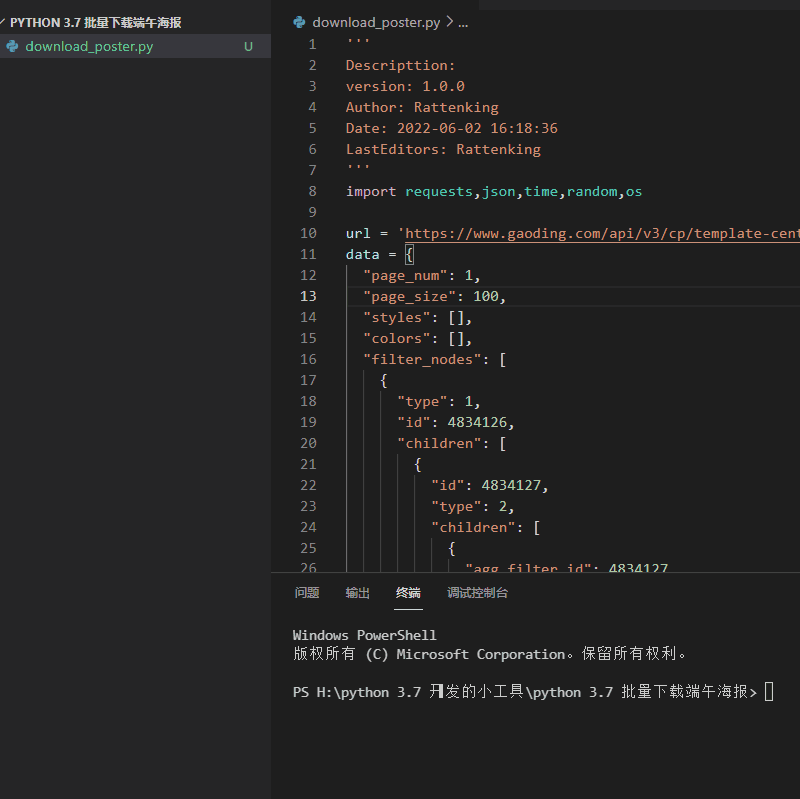Click the Python icon in the breadcrumb
This screenshot has height=799, width=800.
point(299,22)
